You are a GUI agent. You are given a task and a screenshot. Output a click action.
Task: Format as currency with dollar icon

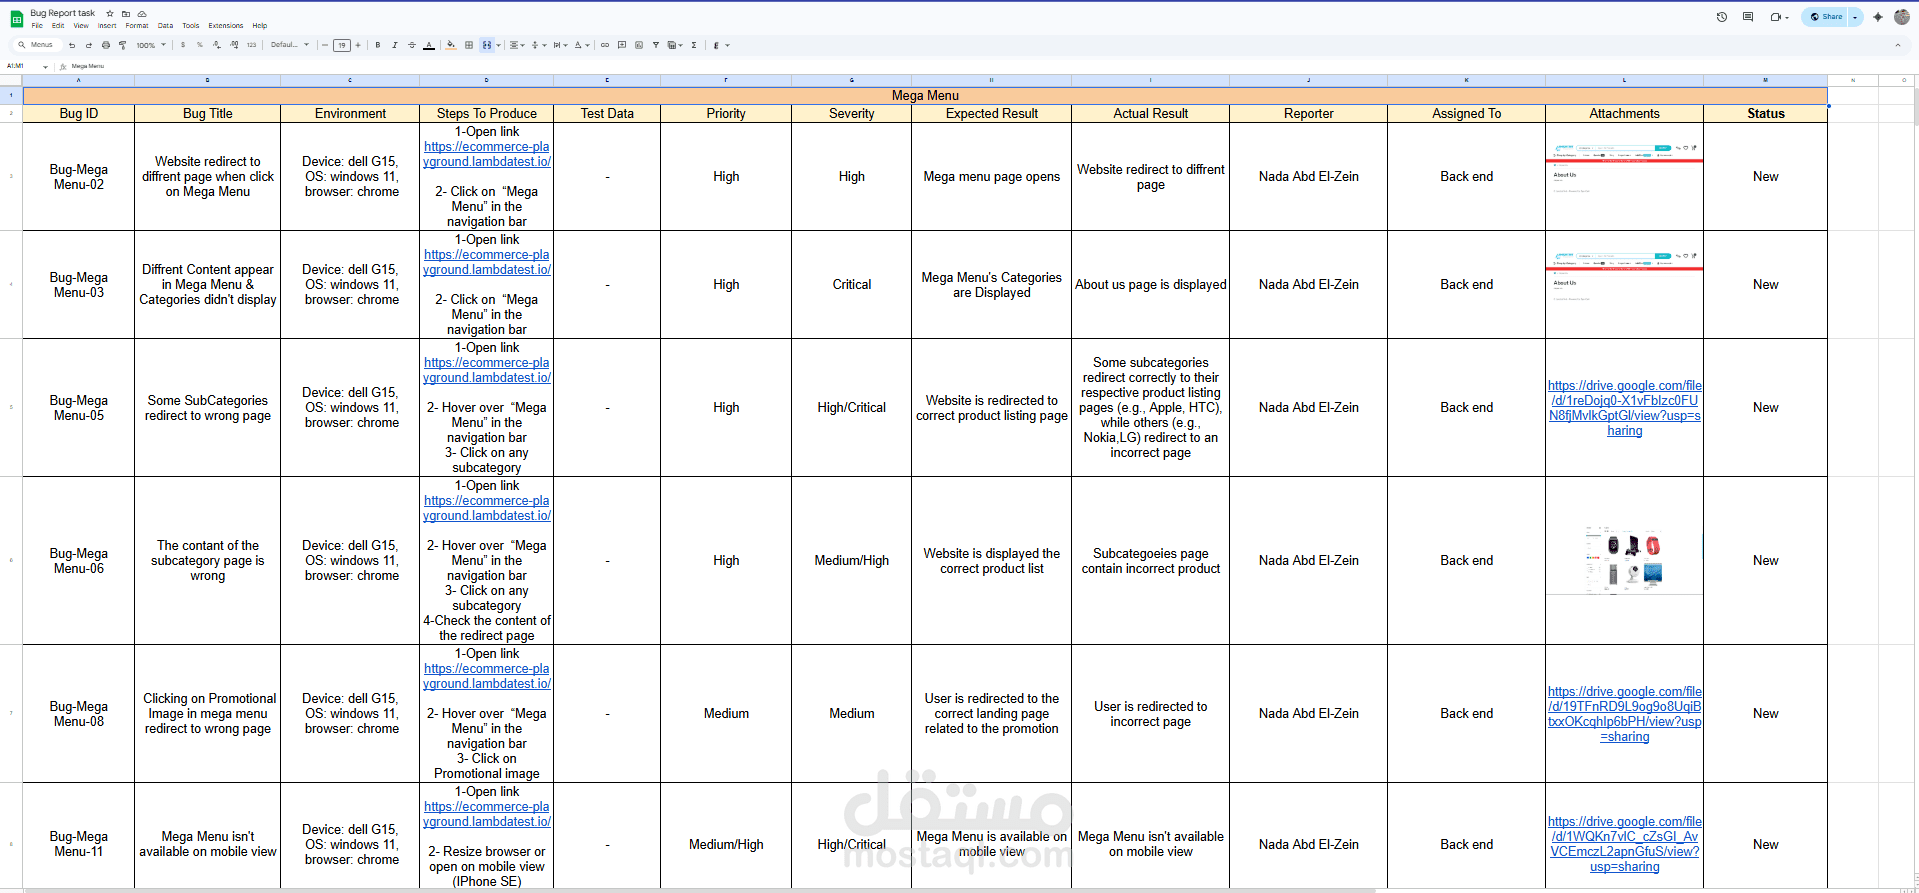coord(183,45)
